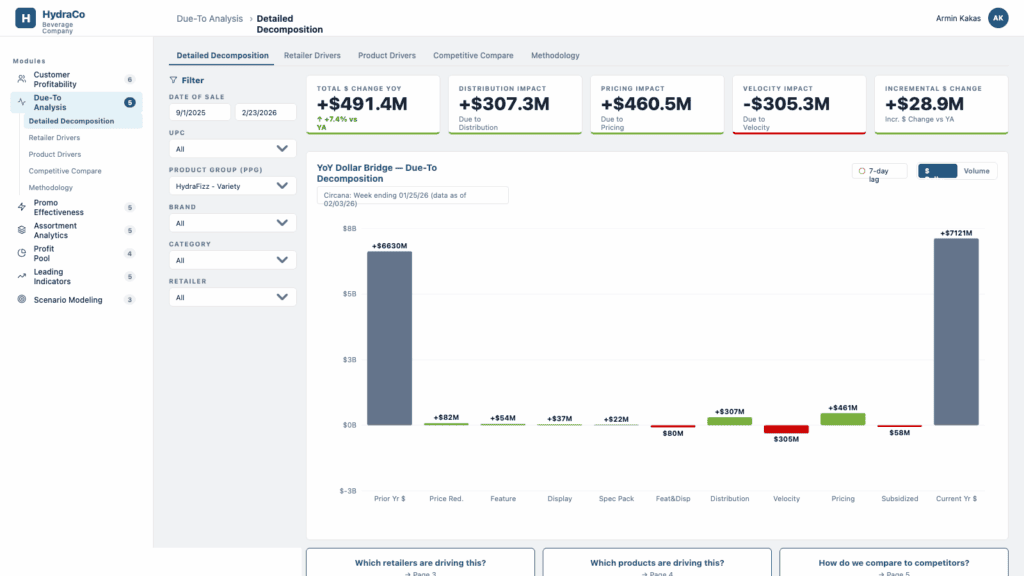Open the Product Group (PPG) dropdown
Viewport: 1024px width, 576px height.
[232, 186]
